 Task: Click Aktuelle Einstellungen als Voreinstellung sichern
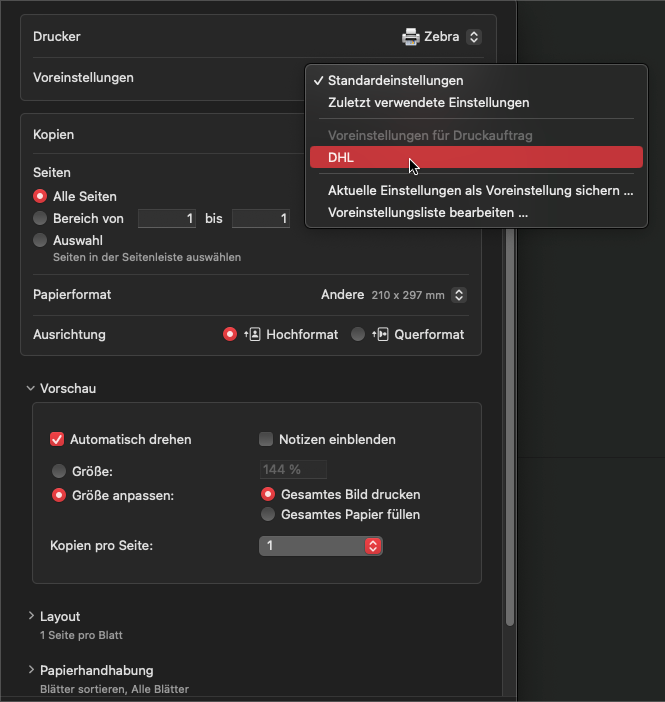(x=480, y=190)
